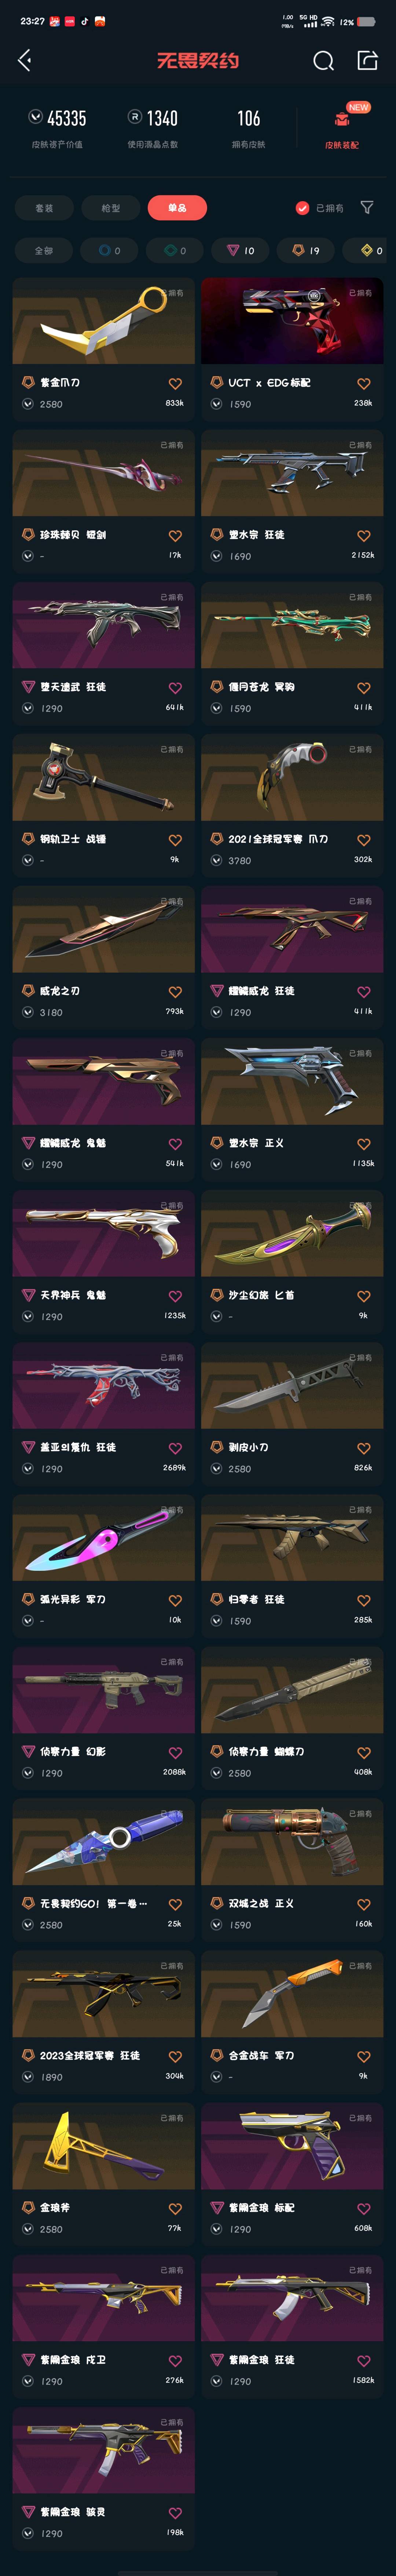
Task: Switch to the 套装 tab
Action: click(44, 208)
